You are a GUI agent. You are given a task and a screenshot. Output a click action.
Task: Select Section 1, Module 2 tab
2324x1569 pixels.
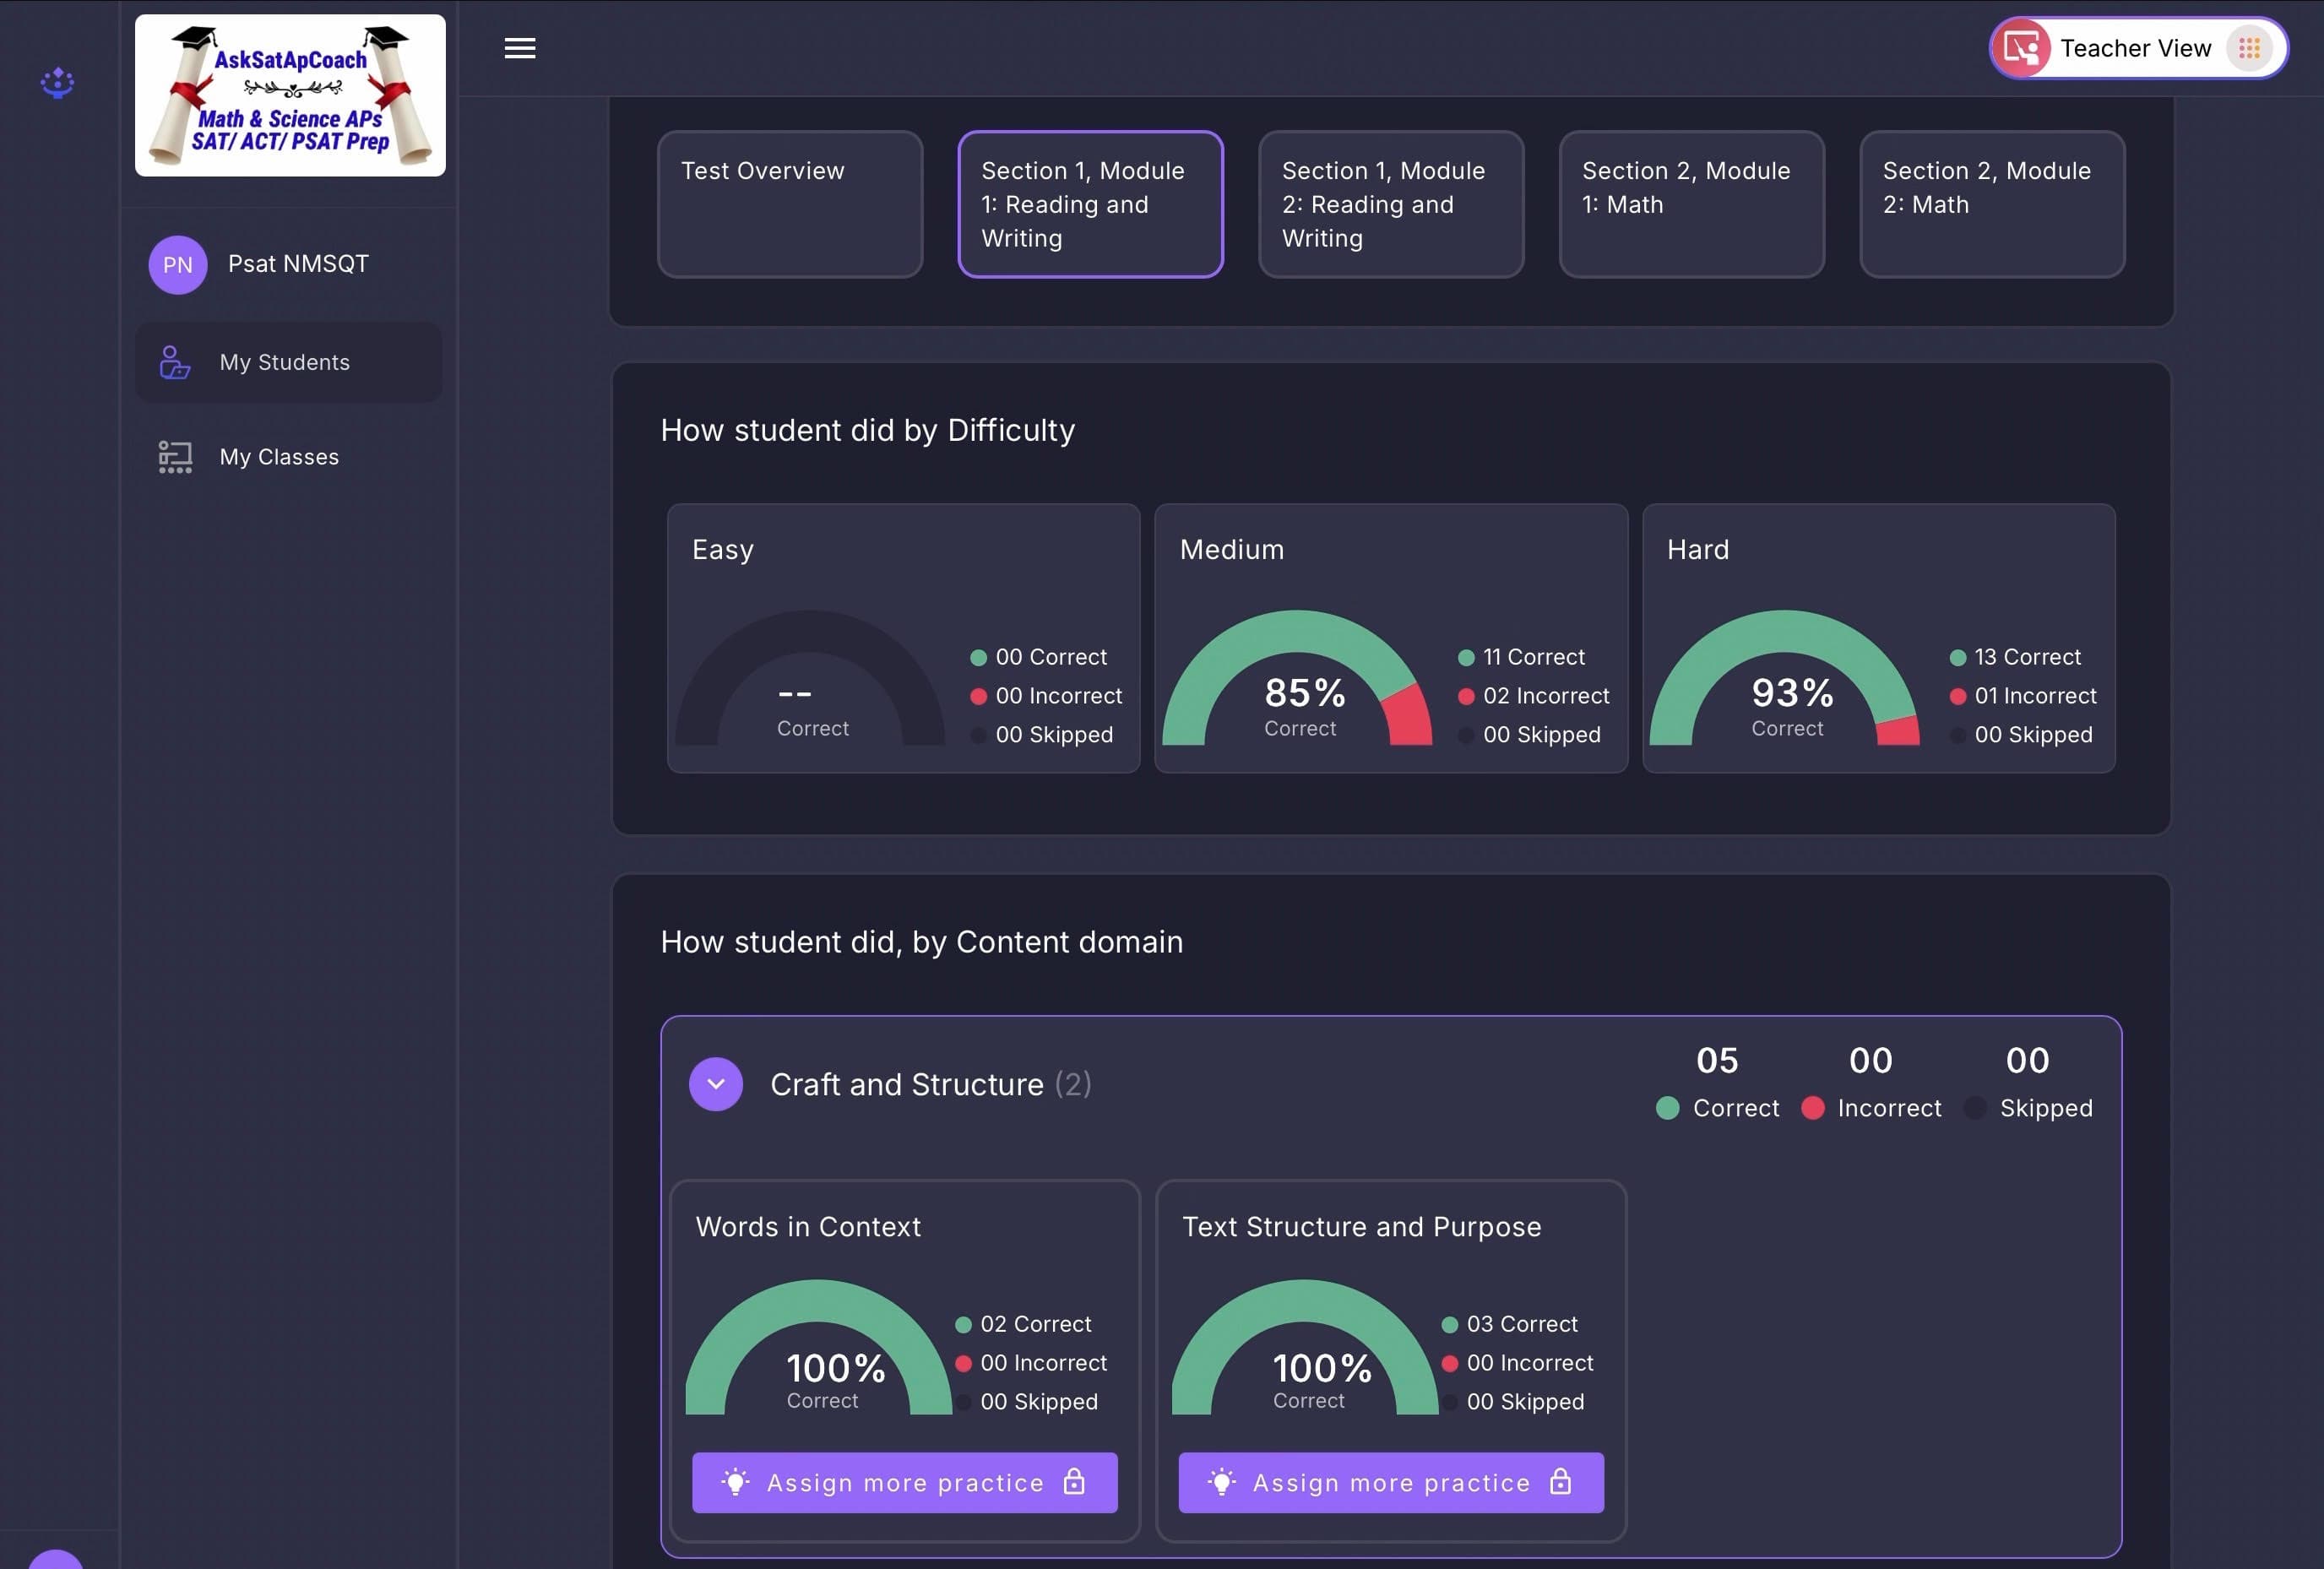coord(1390,204)
